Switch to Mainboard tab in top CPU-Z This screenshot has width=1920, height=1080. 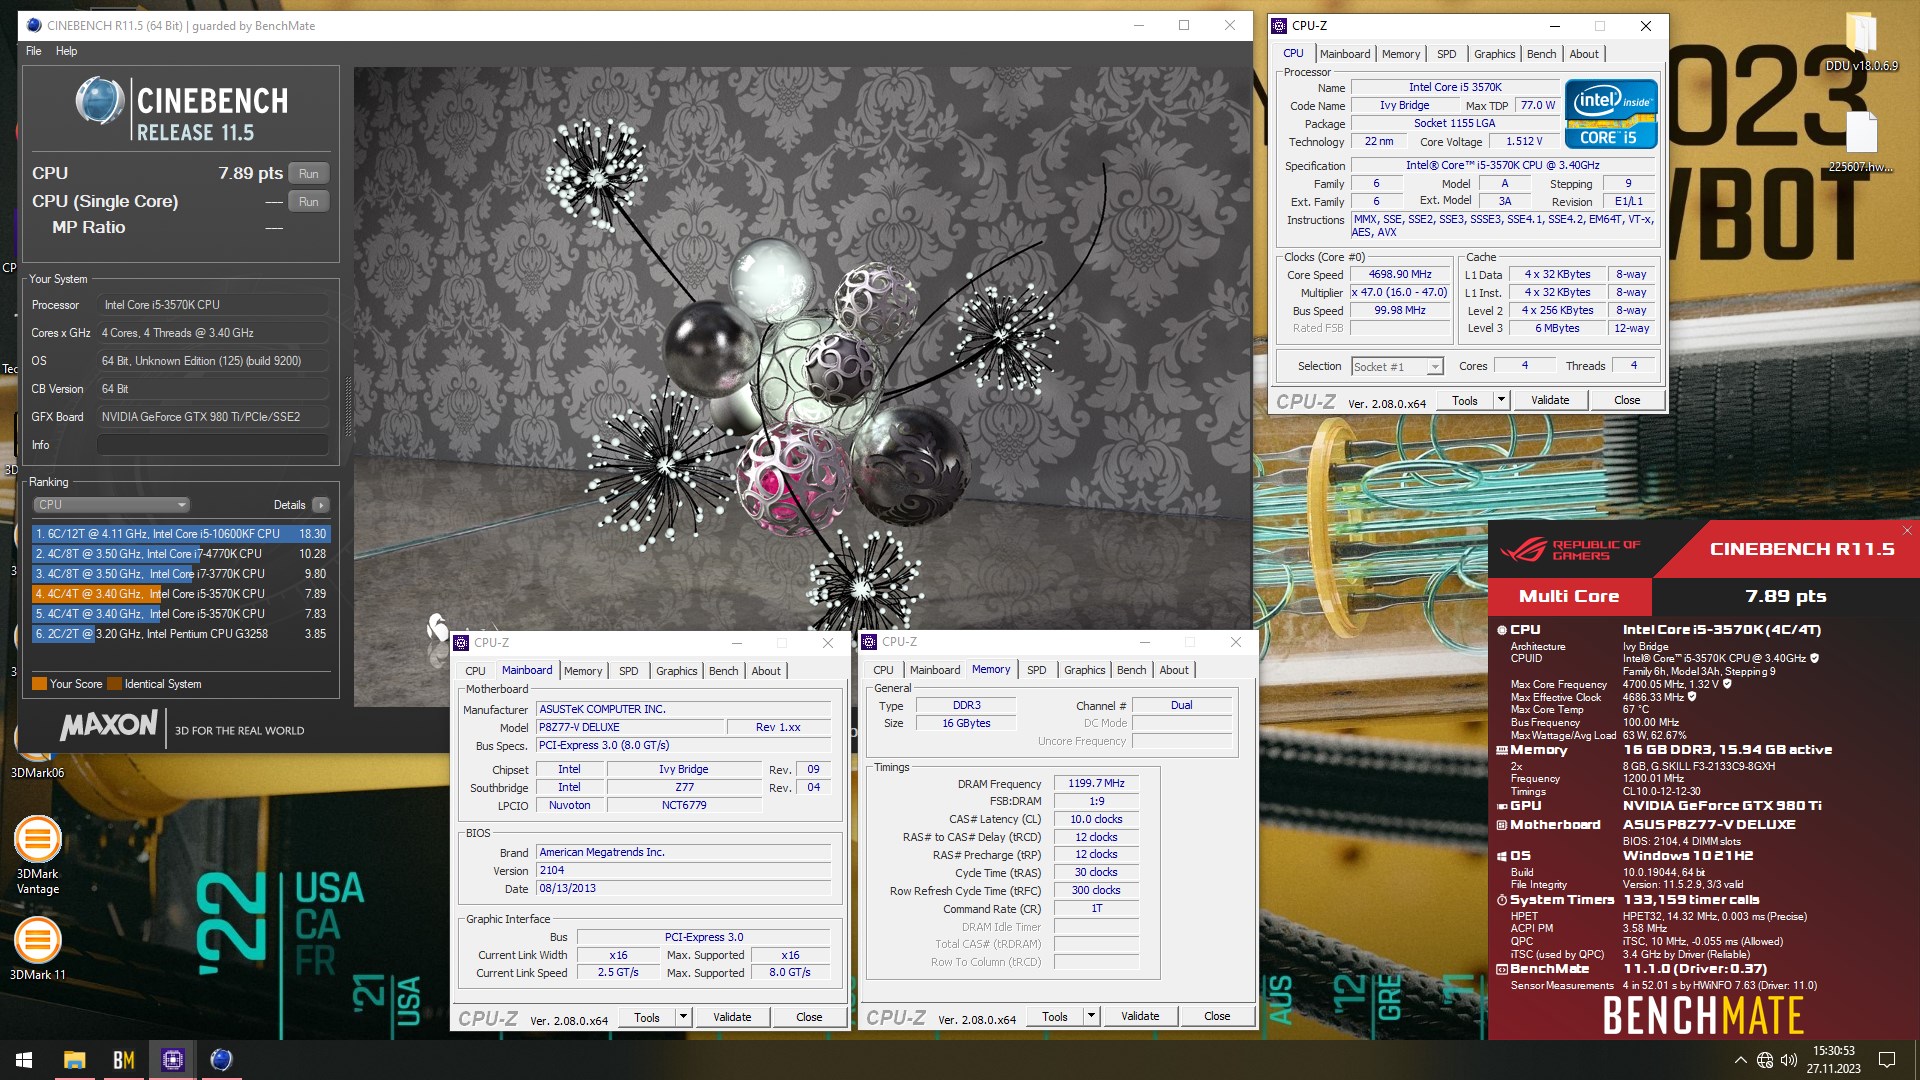pyautogui.click(x=1345, y=54)
